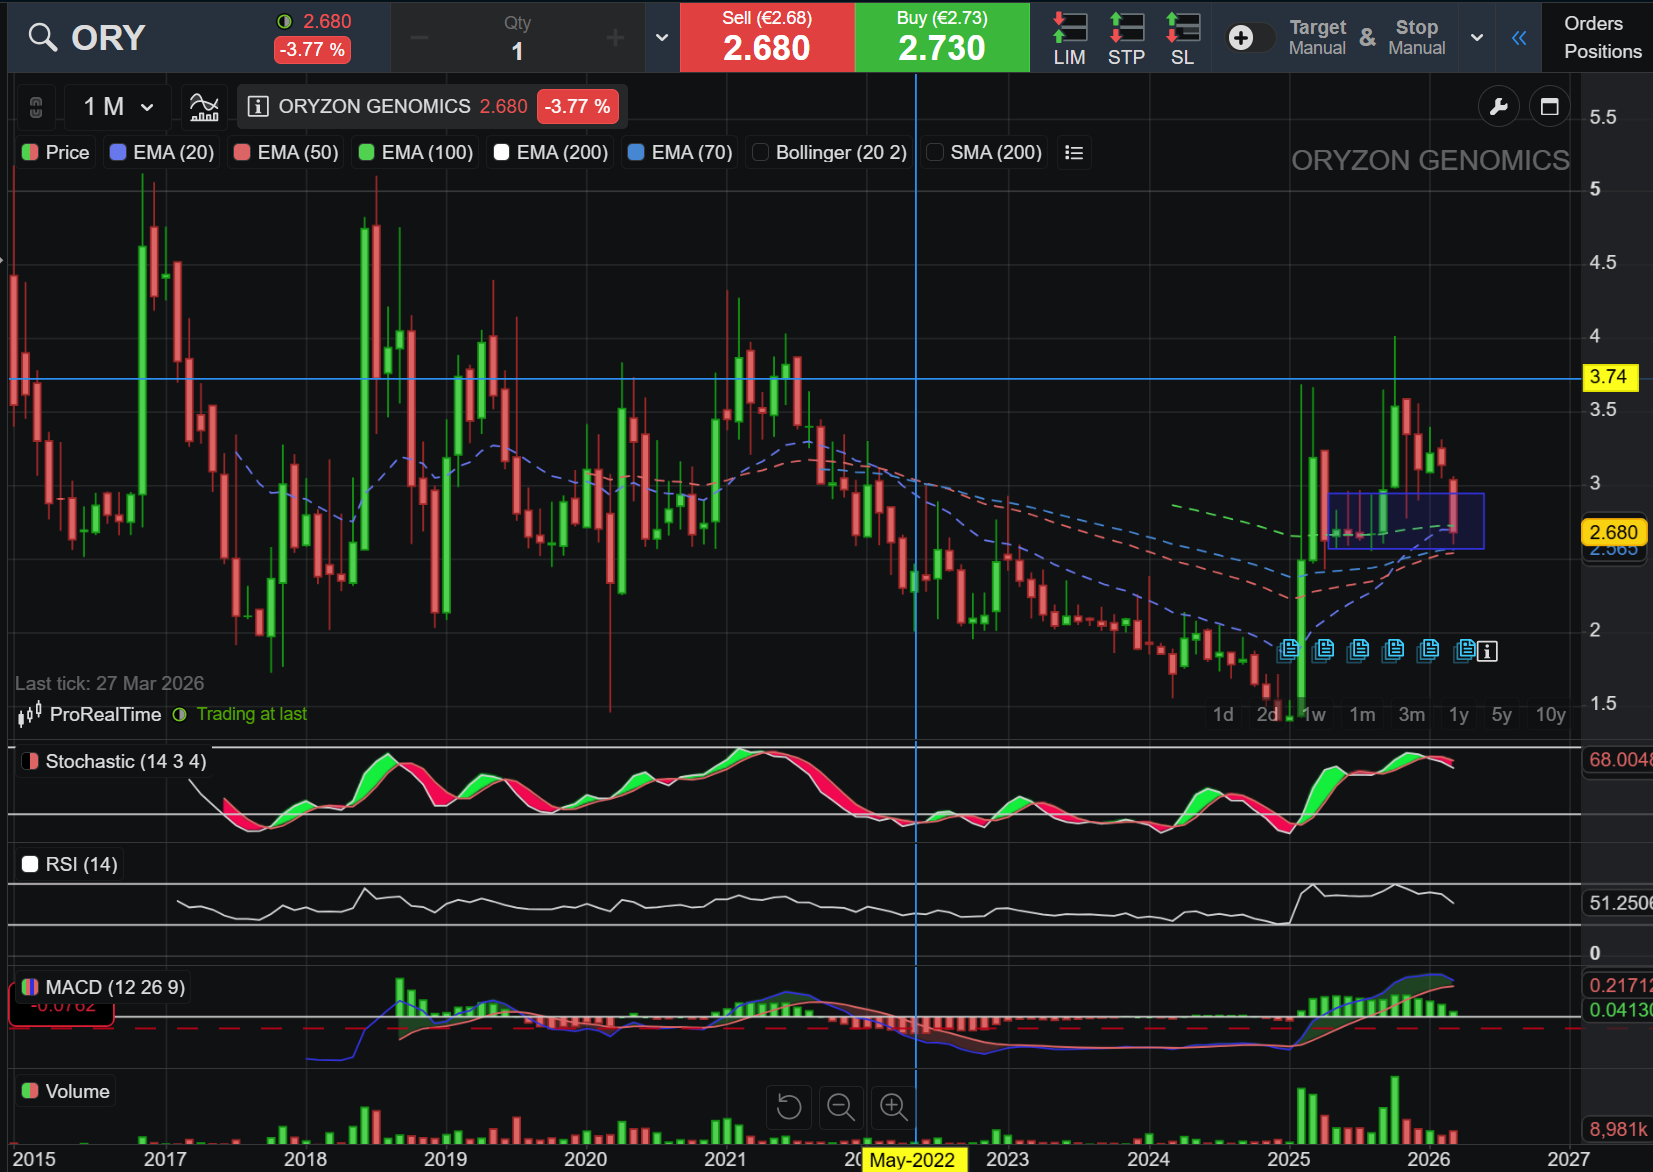Open the indicators chart icon
Viewport: 1653px width, 1172px height.
pyautogui.click(x=204, y=106)
